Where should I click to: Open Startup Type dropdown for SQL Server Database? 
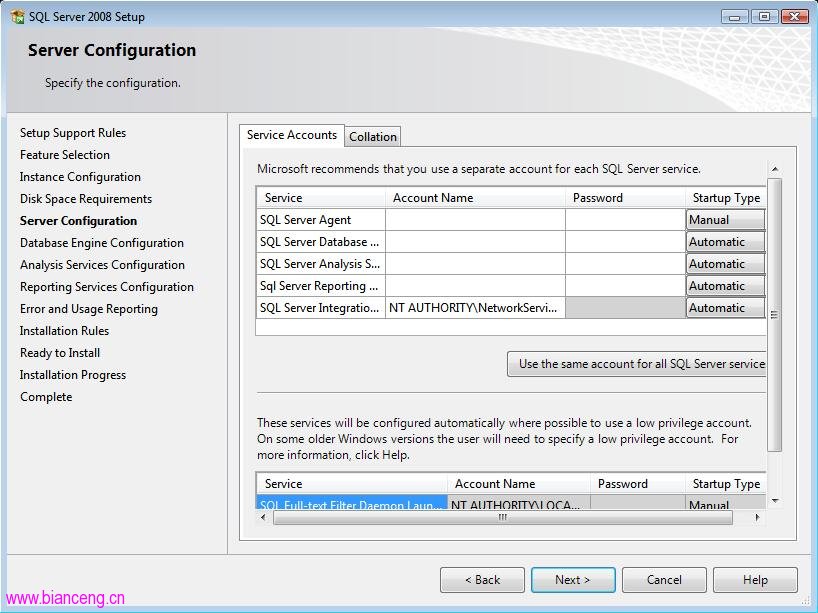point(725,242)
